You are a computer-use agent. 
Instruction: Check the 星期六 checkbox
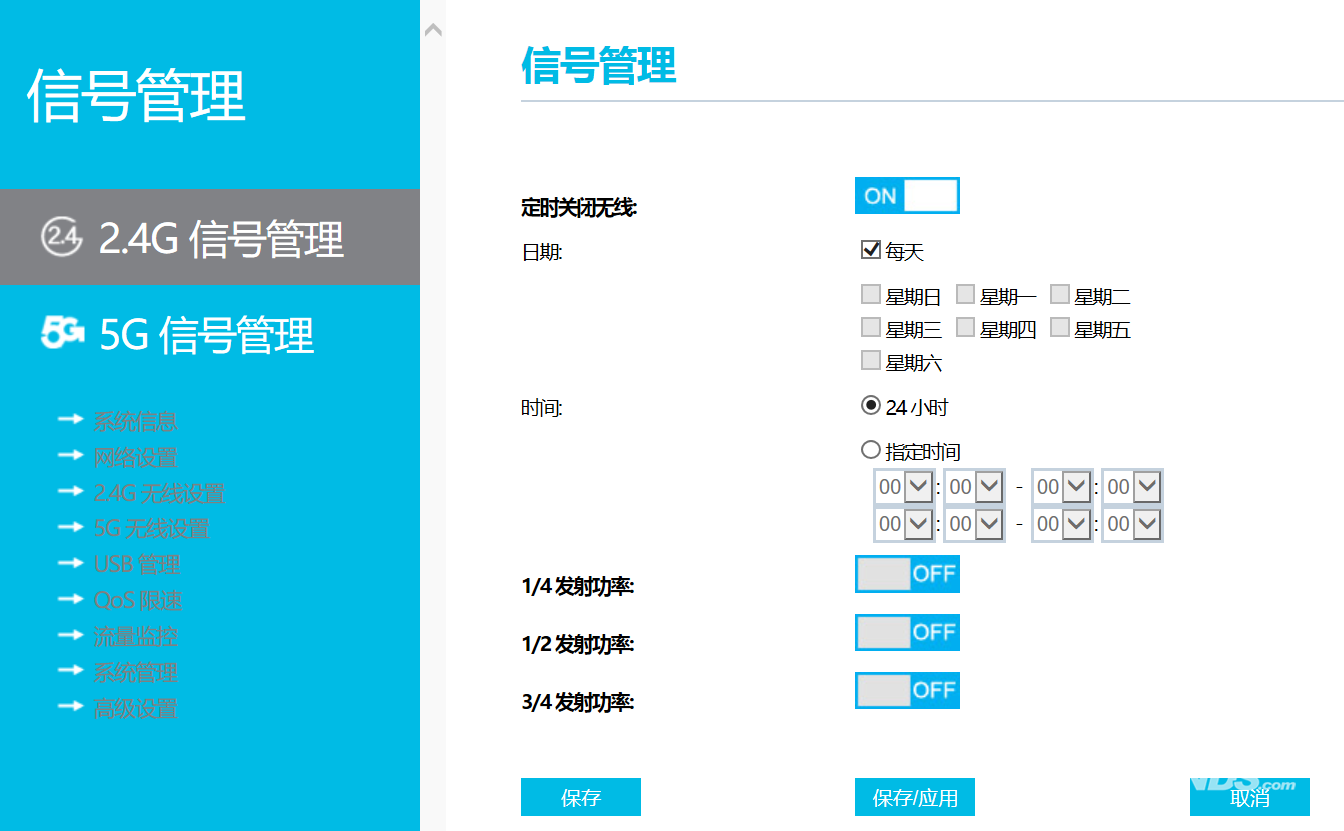[x=870, y=360]
